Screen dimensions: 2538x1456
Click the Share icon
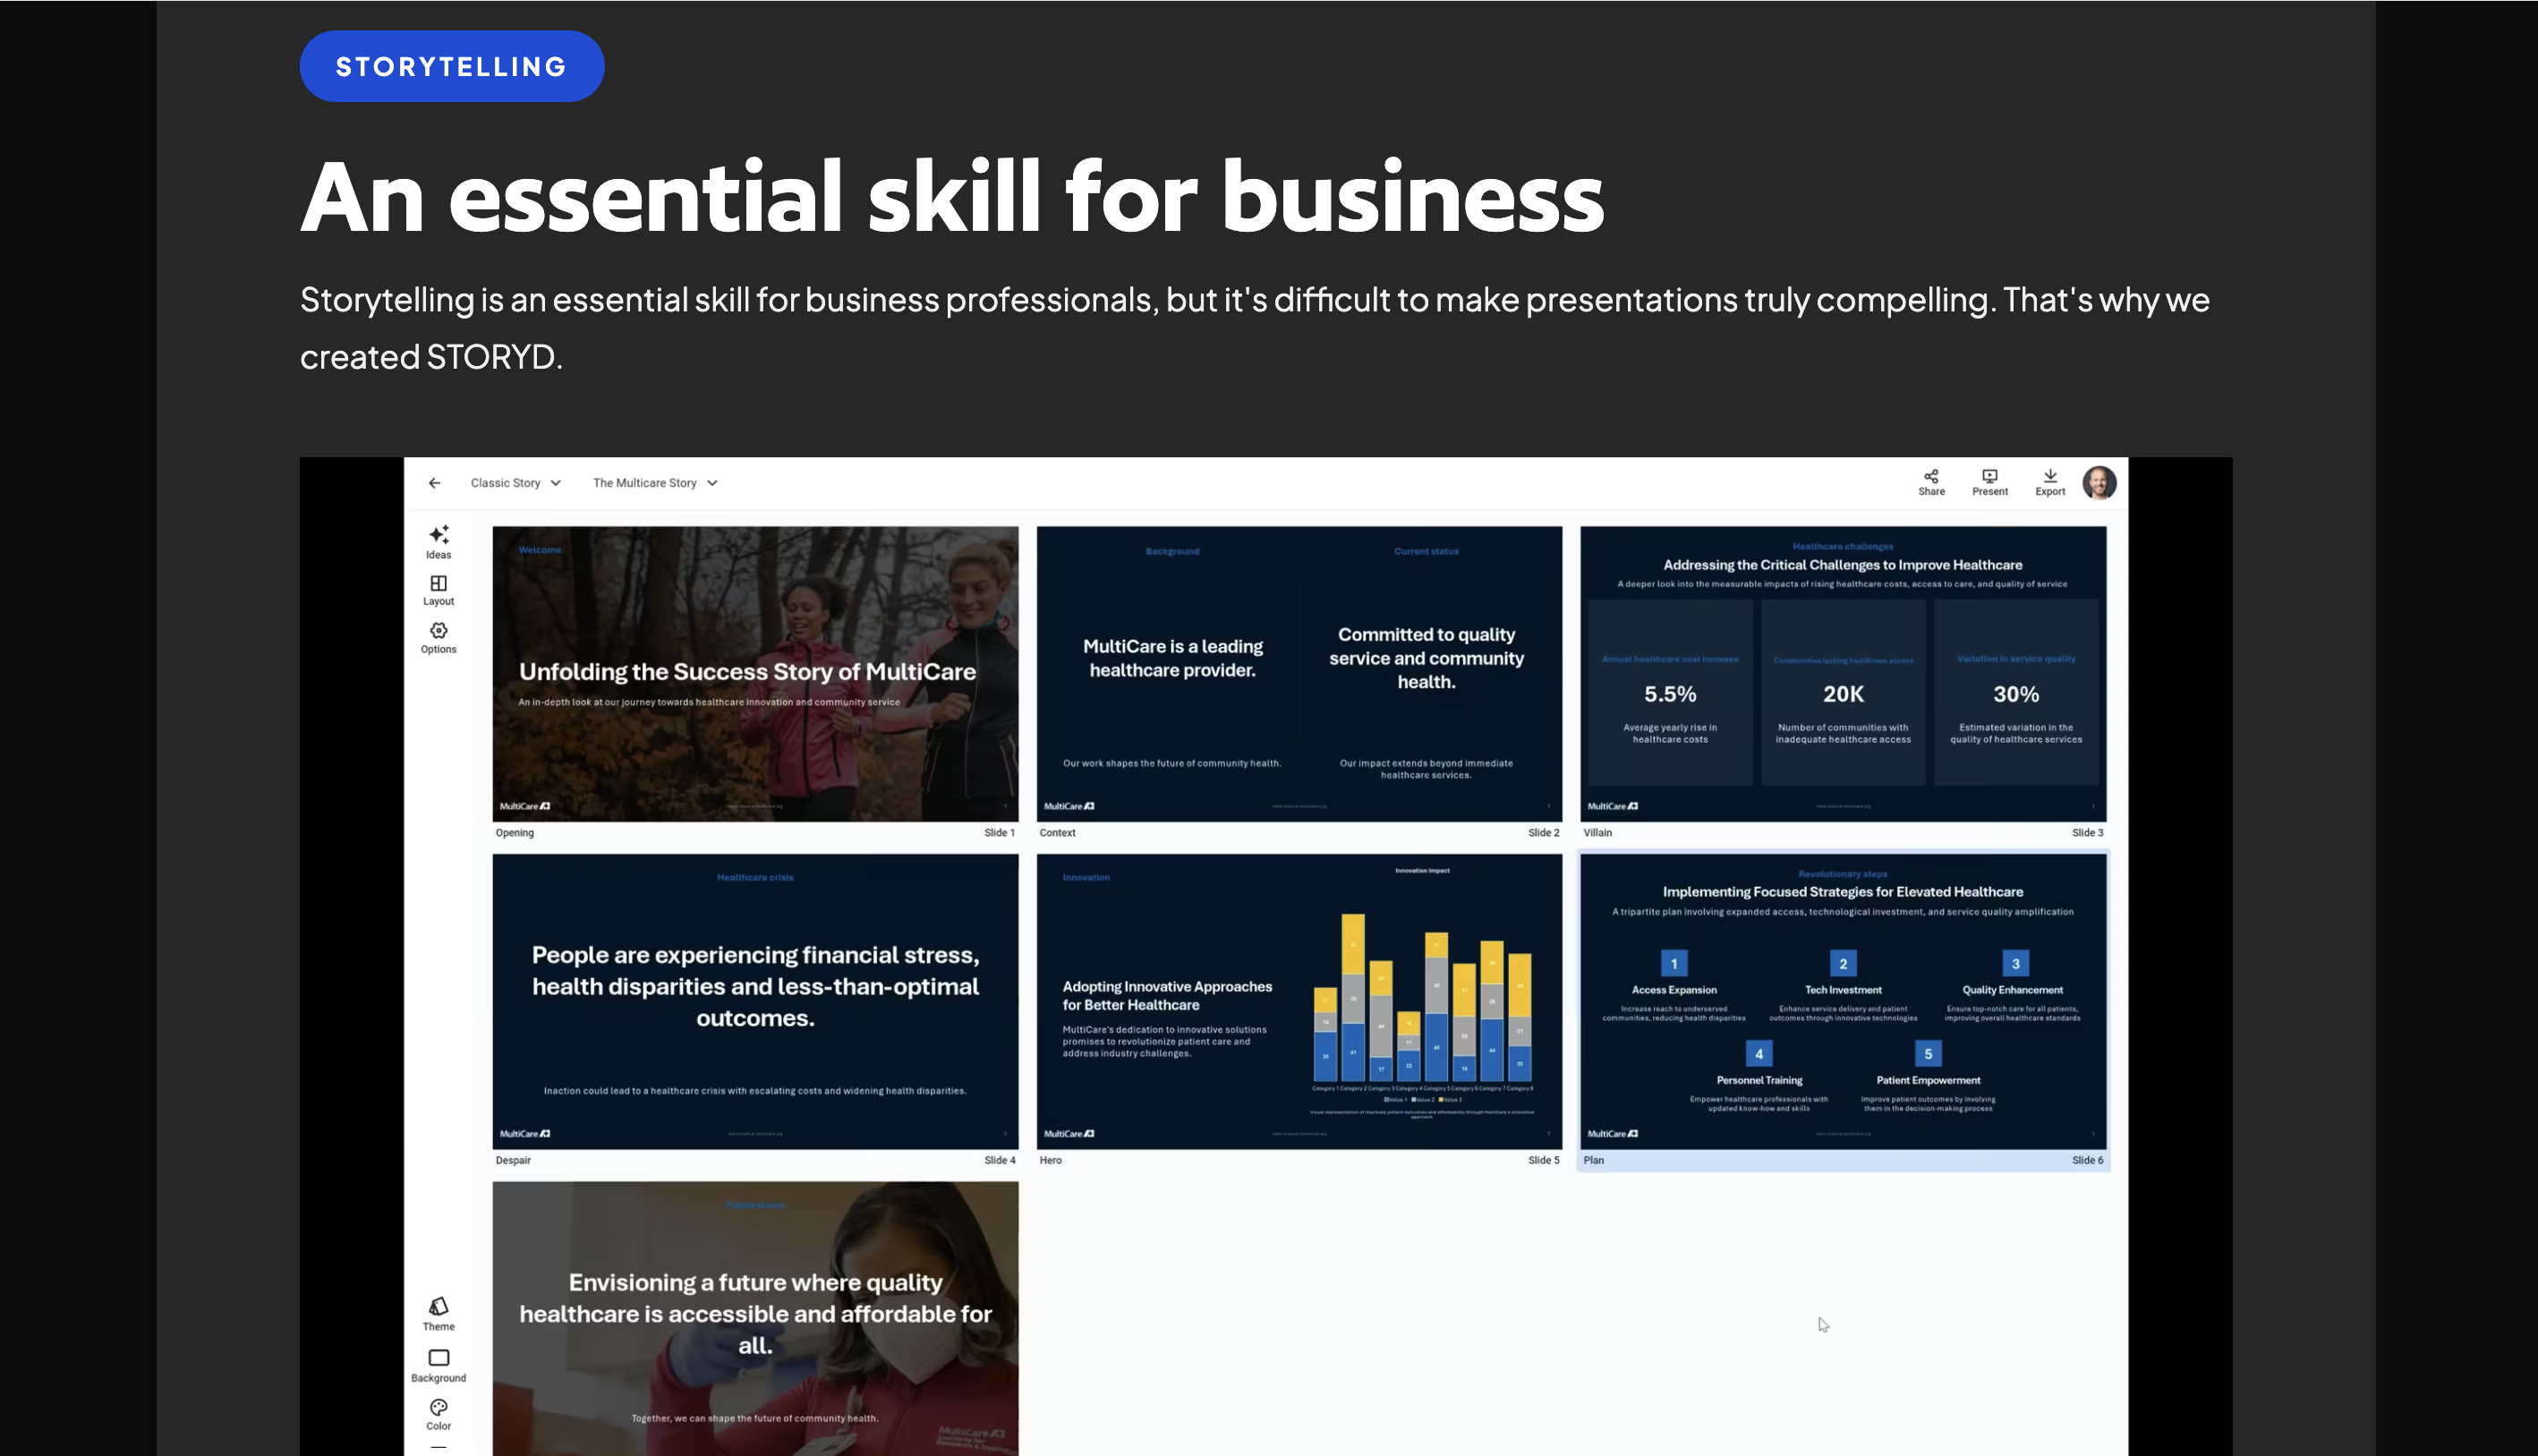(1931, 481)
